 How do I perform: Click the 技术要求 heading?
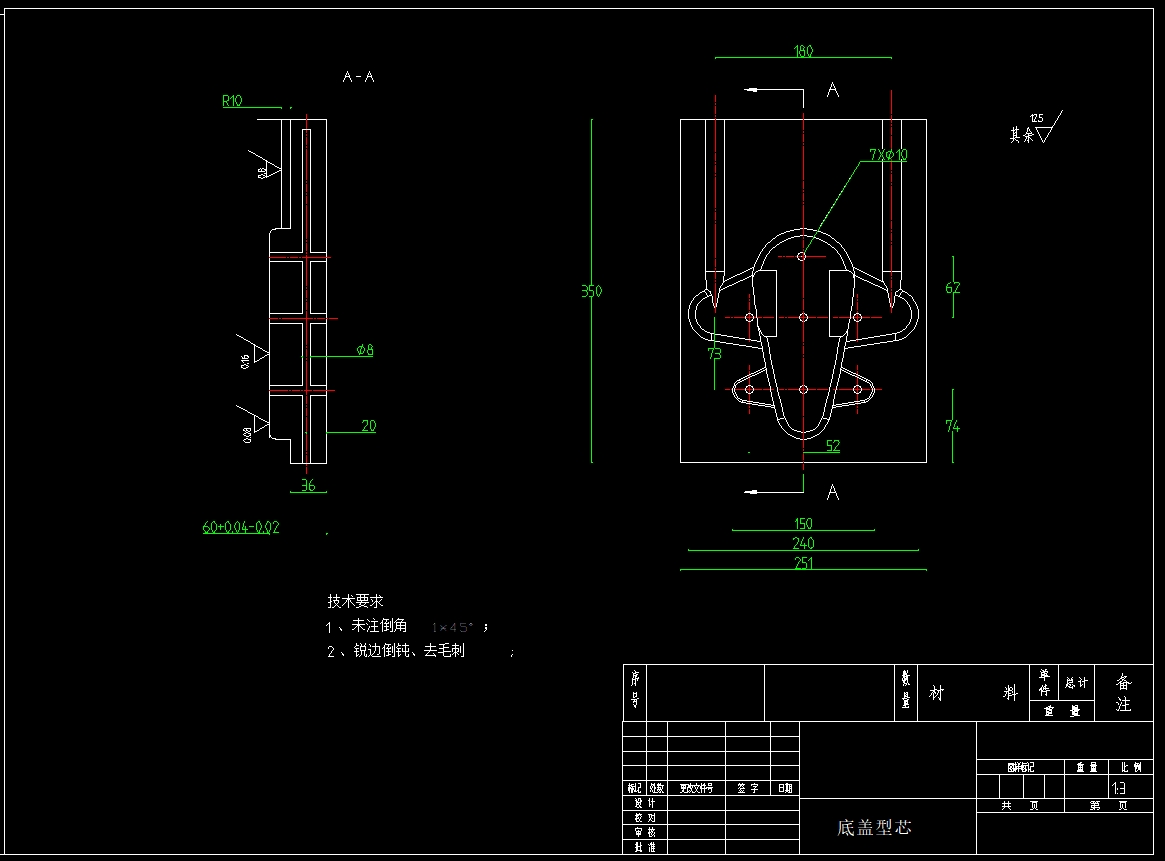[x=355, y=601]
